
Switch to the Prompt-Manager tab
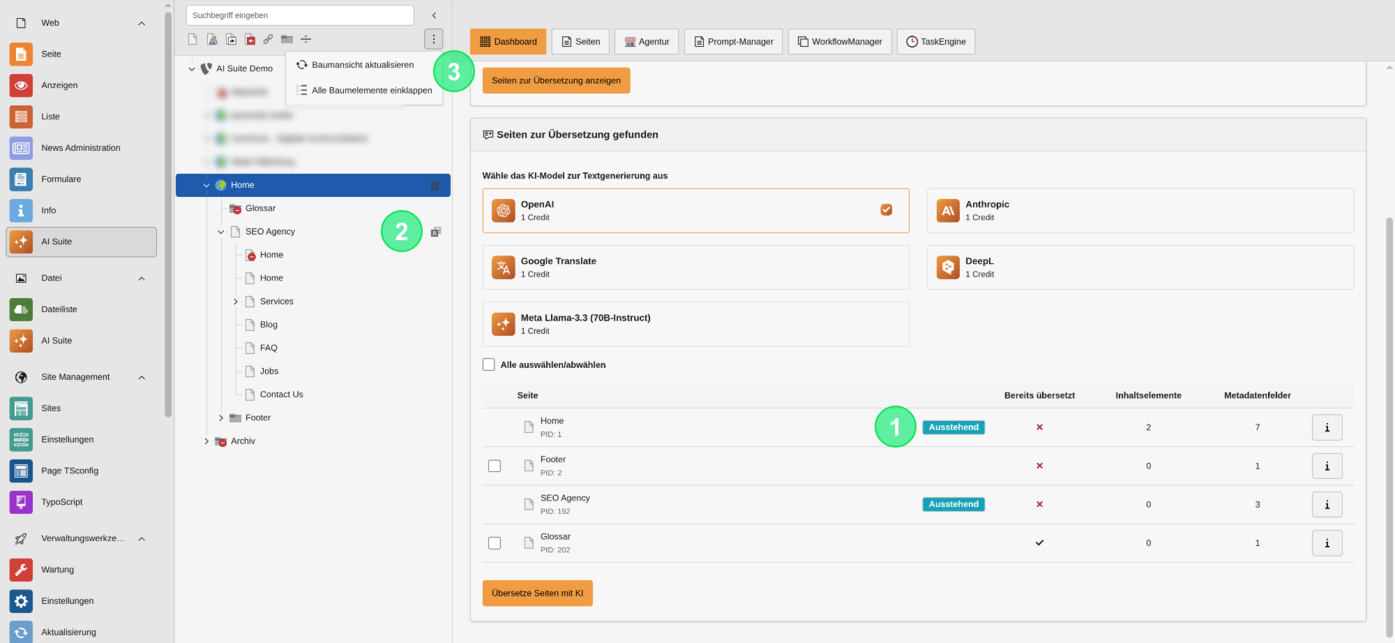coord(733,42)
